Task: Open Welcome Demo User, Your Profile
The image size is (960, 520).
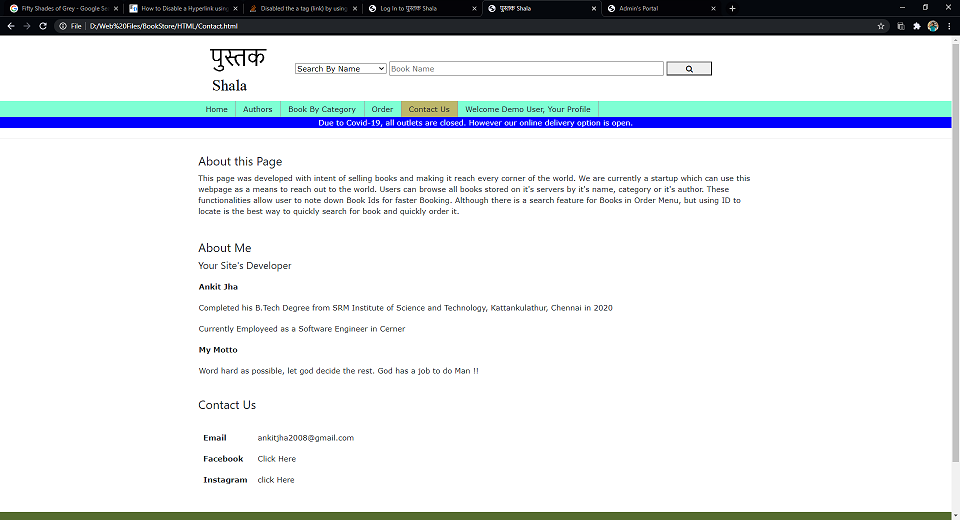Action: pyautogui.click(x=528, y=109)
